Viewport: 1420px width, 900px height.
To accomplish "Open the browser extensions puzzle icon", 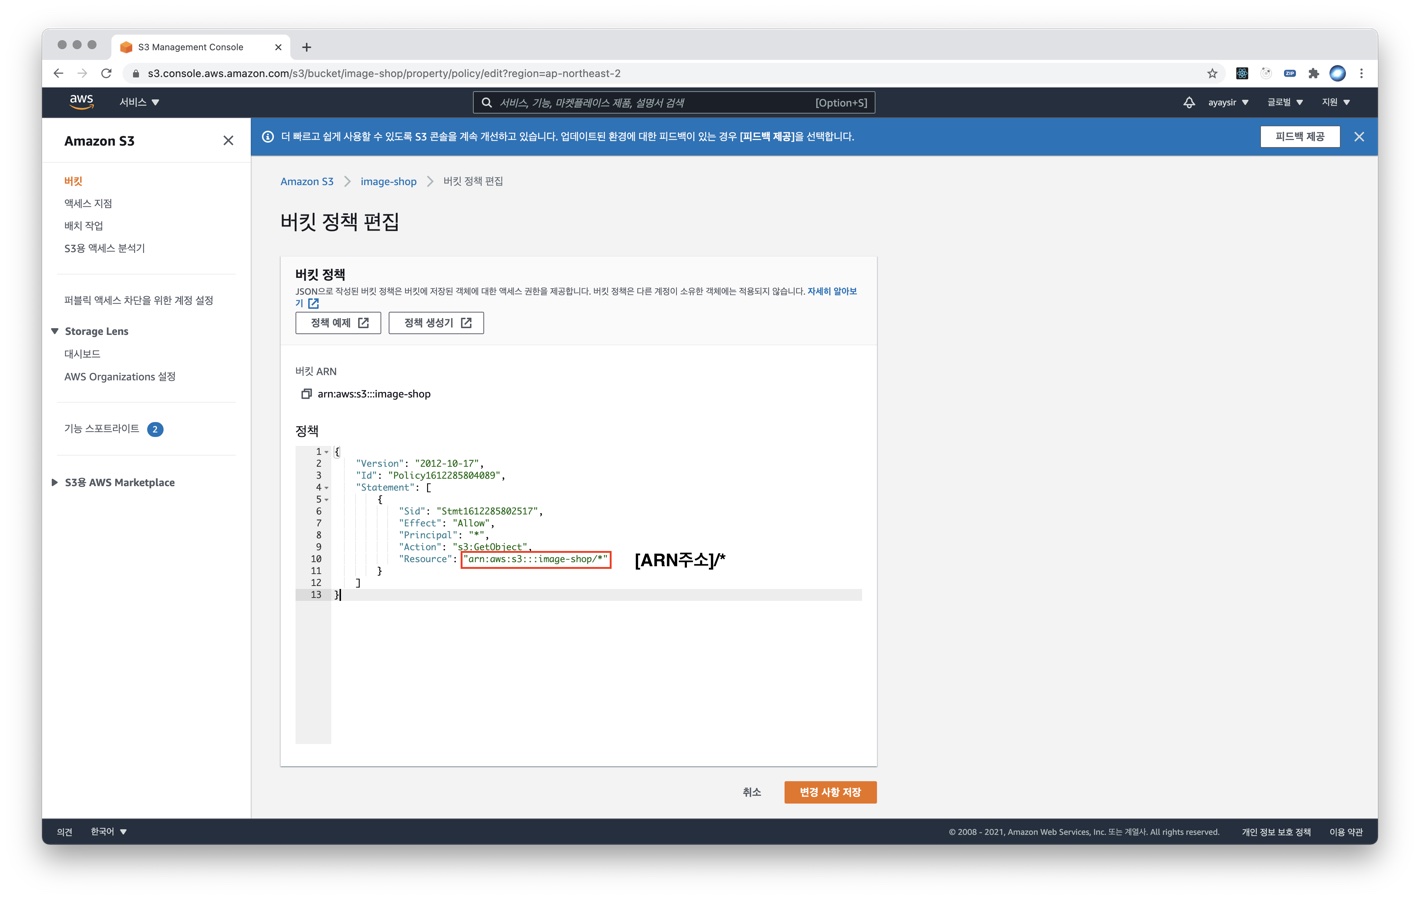I will coord(1313,73).
